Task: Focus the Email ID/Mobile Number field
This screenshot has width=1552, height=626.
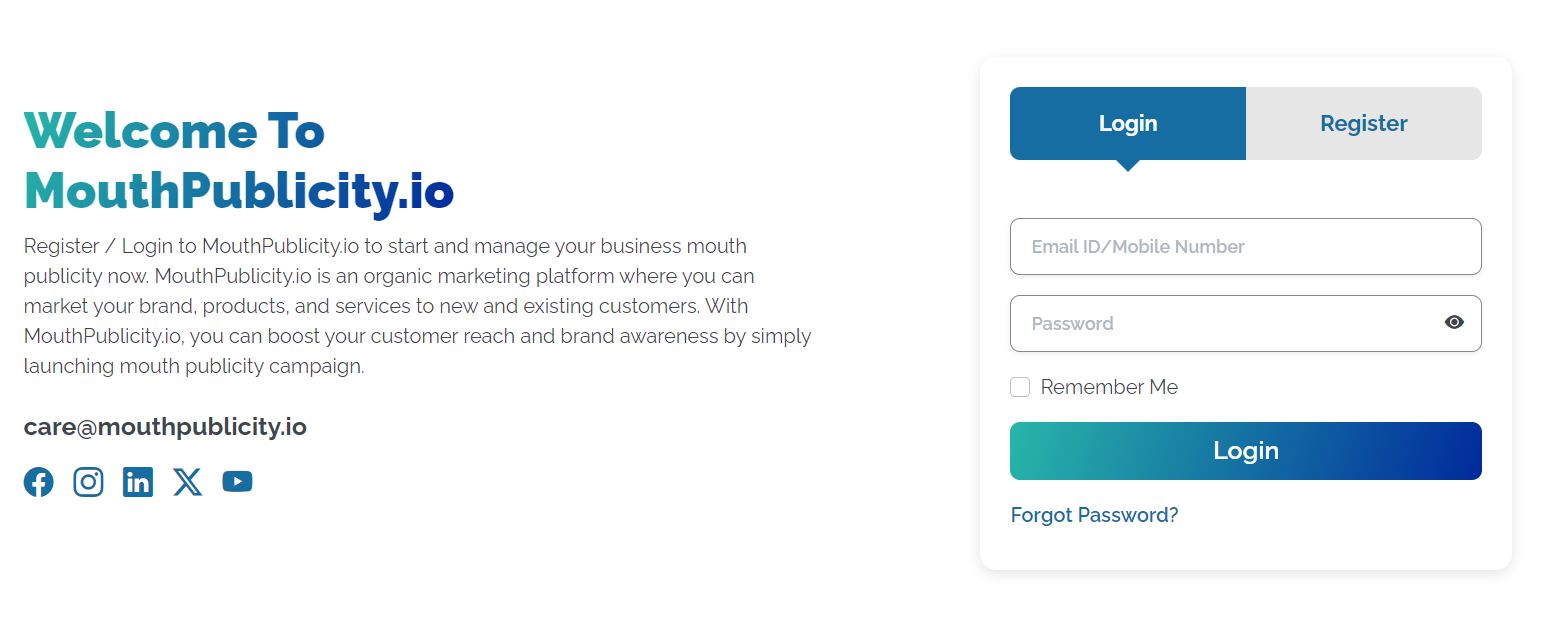Action: click(1246, 246)
